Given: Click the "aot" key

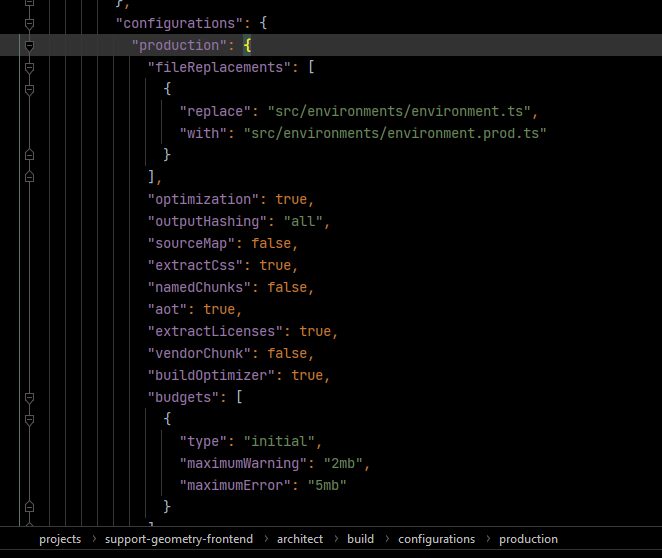Looking at the screenshot, I should pos(167,309).
